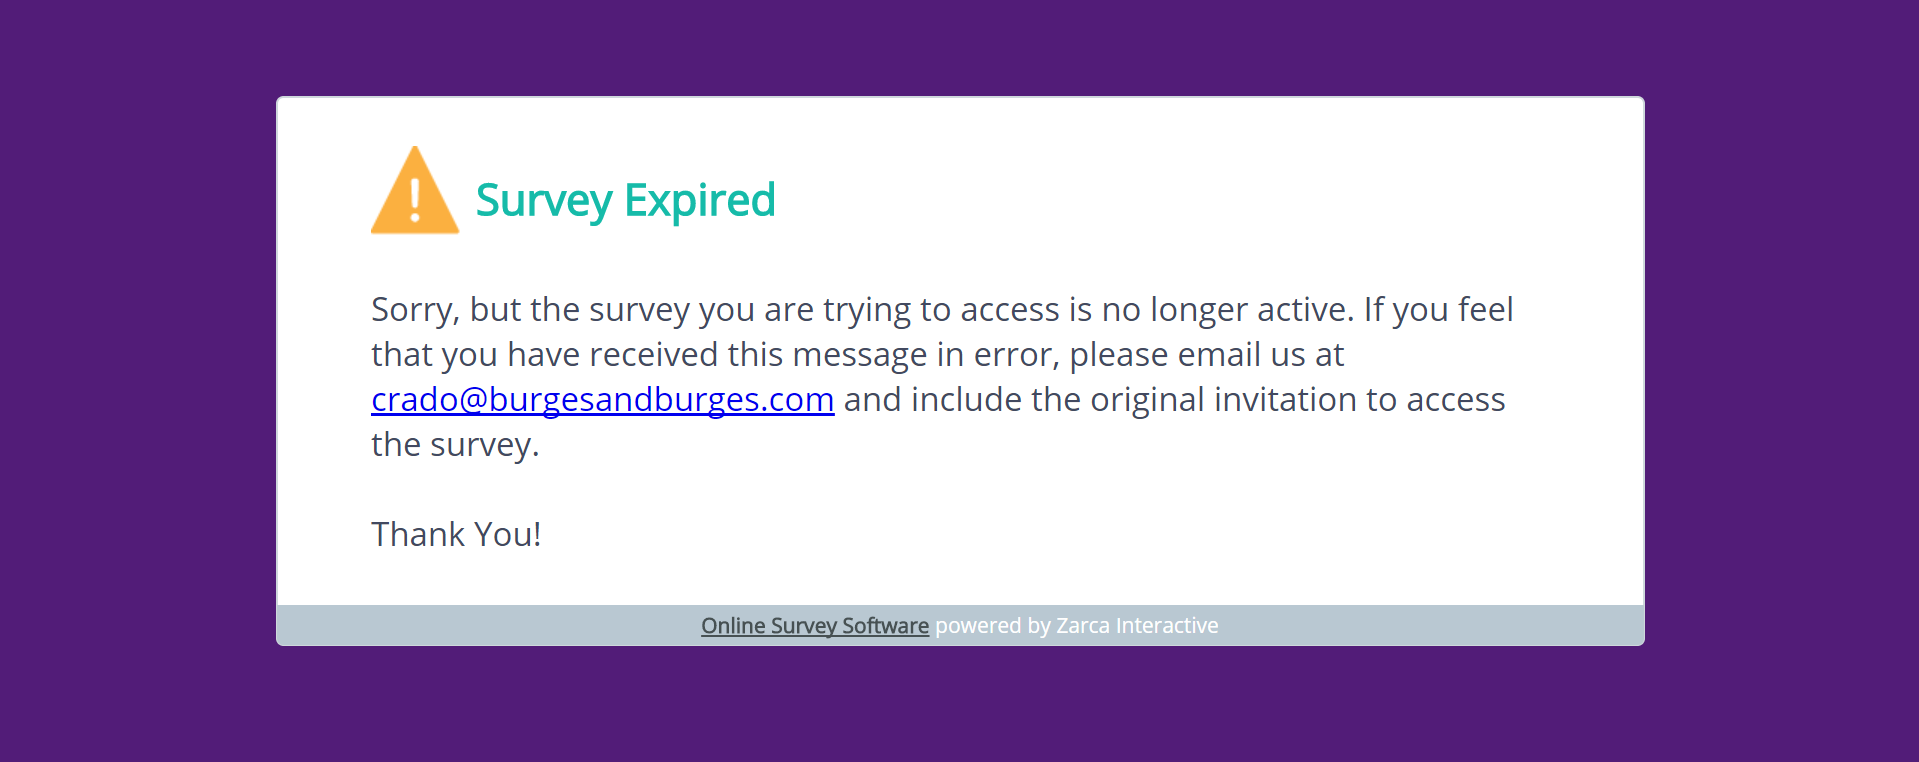The image size is (1919, 762).
Task: Click the words "If you feel"
Action: [1438, 310]
